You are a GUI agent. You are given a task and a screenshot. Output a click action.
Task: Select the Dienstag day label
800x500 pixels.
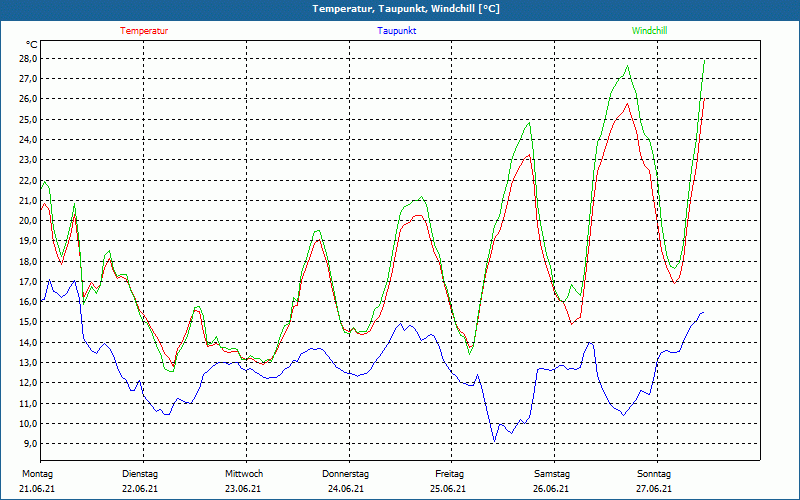(x=140, y=474)
